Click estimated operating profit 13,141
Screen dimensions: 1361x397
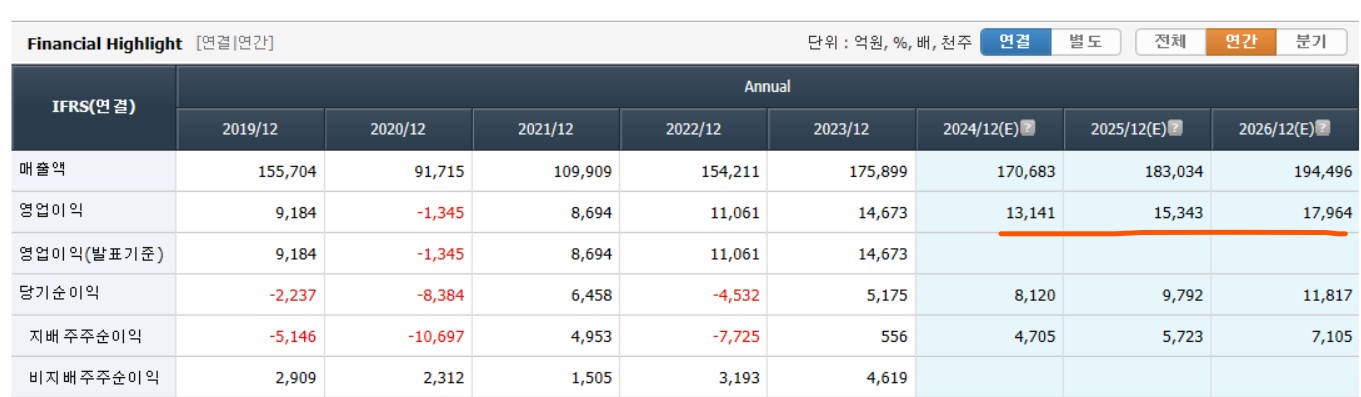tap(1031, 213)
